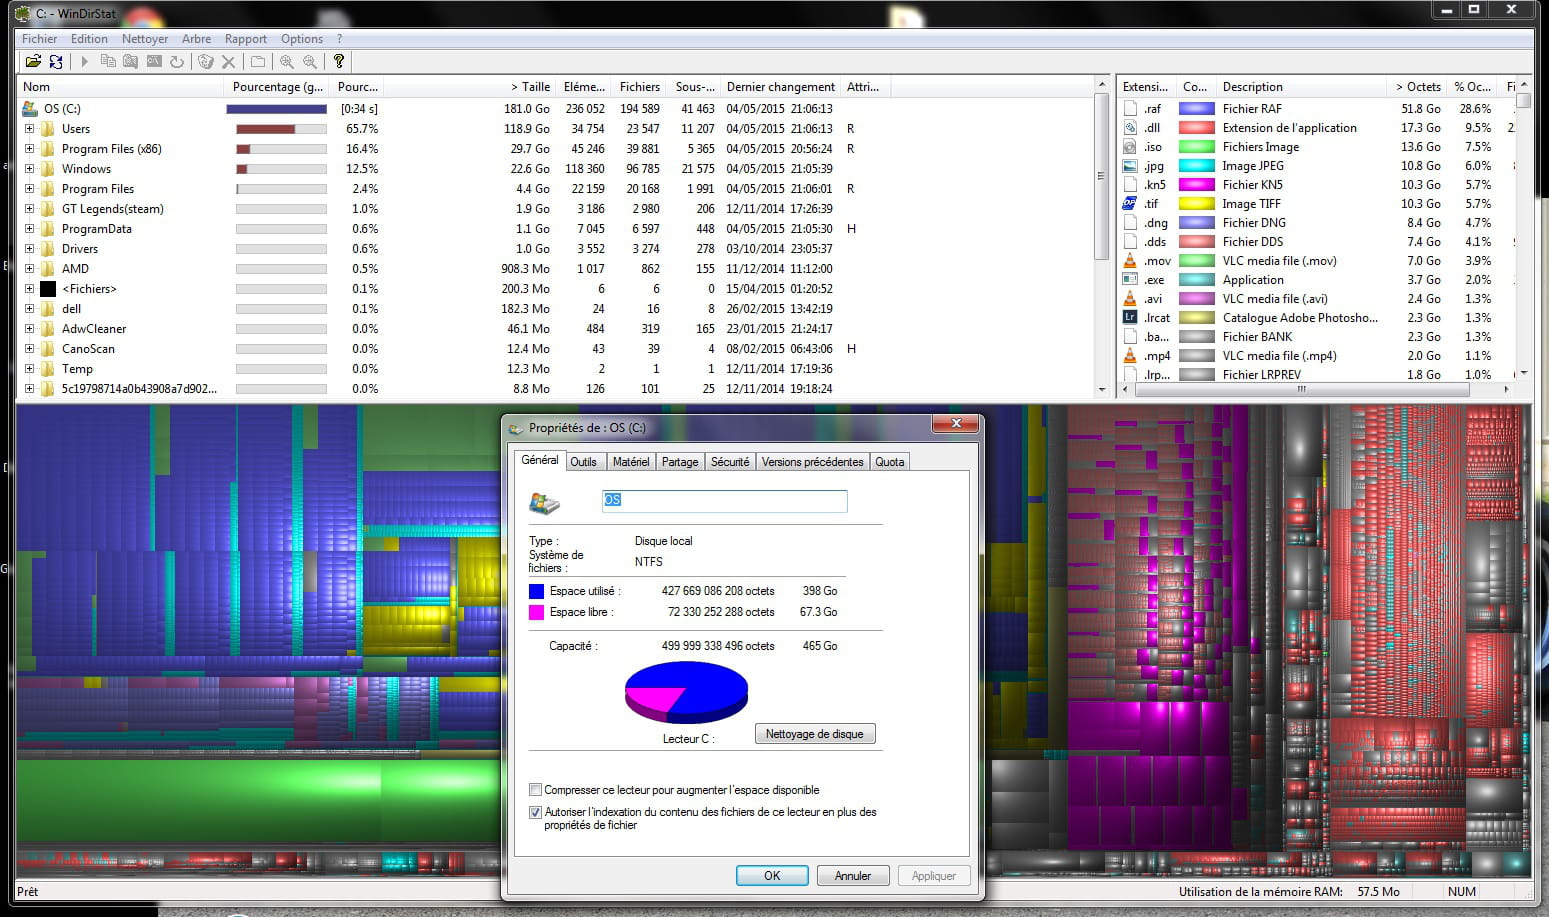Click the Delete to recycle bin toolbar icon
This screenshot has height=917, width=1549.
206,62
